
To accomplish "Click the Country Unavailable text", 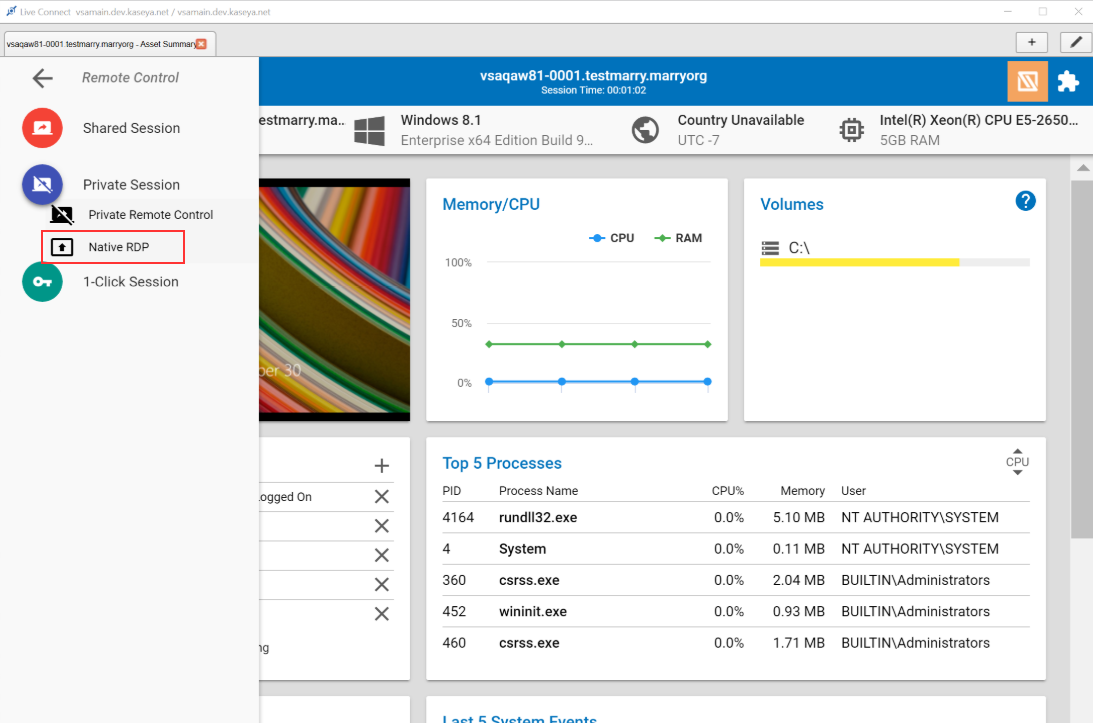I will [x=740, y=120].
